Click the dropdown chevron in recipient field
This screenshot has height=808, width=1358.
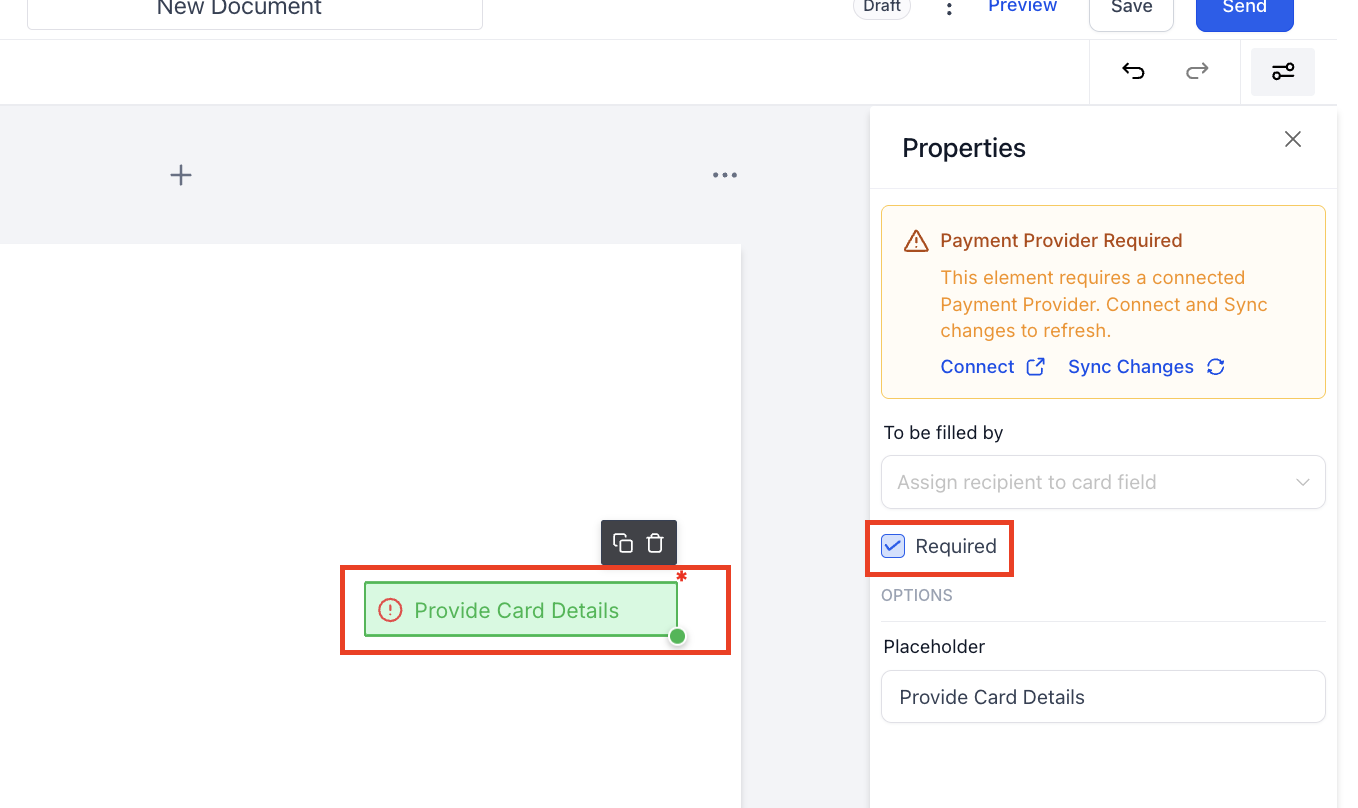pos(1303,482)
